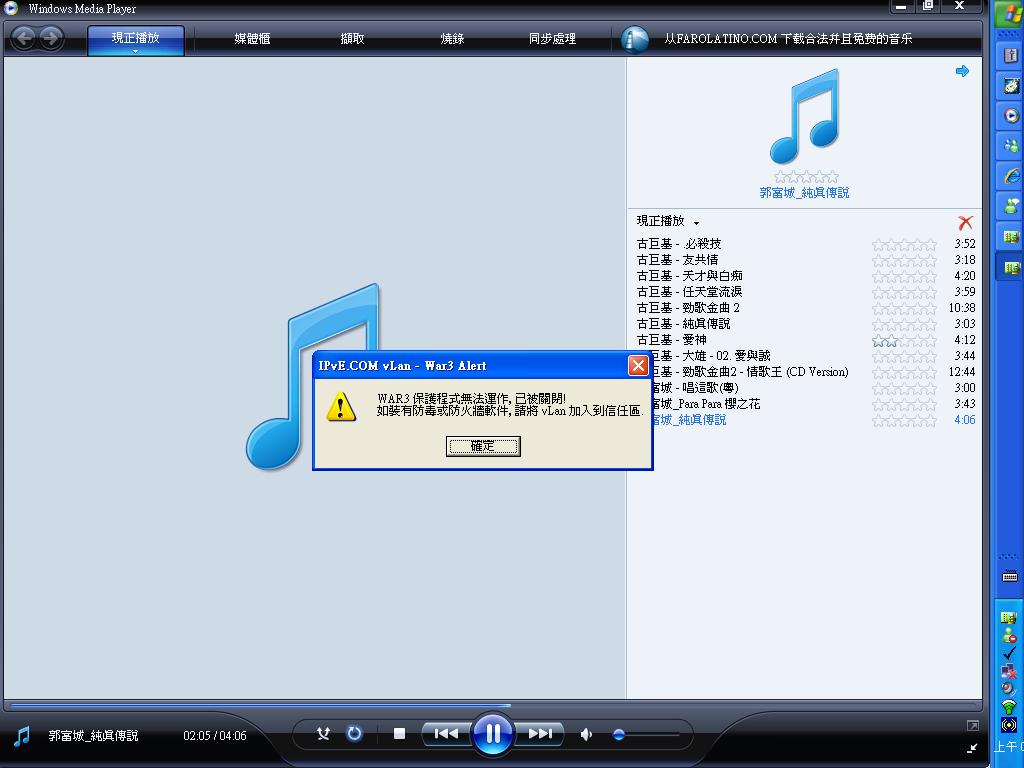Screen dimensions: 1024x768
Task: Click the 10:38 duration of 勁歌金曲 2
Action: 962,308
